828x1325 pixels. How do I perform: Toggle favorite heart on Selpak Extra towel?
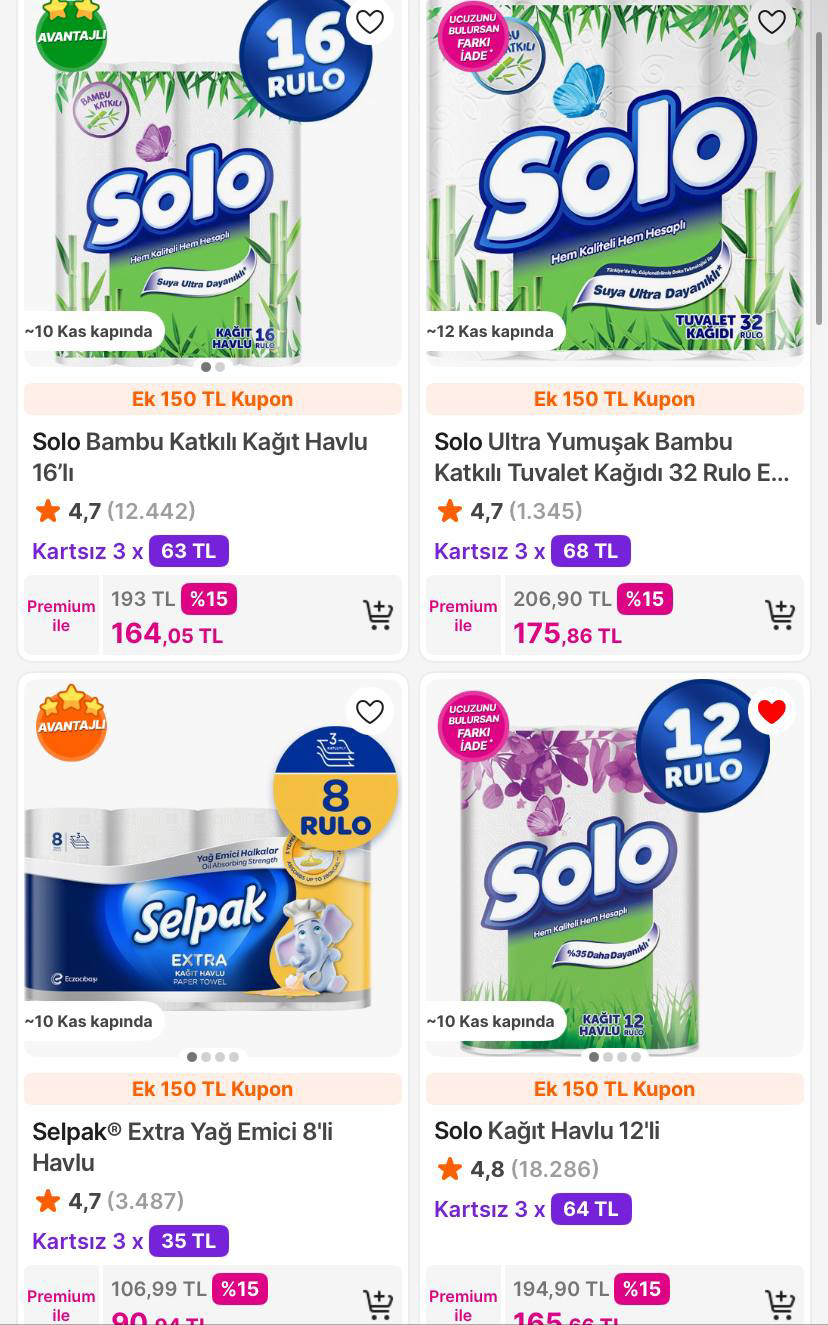tap(370, 711)
